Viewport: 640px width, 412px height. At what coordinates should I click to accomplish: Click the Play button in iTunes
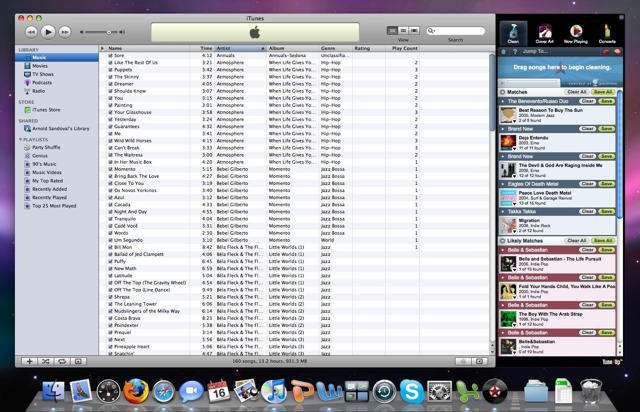(x=49, y=32)
